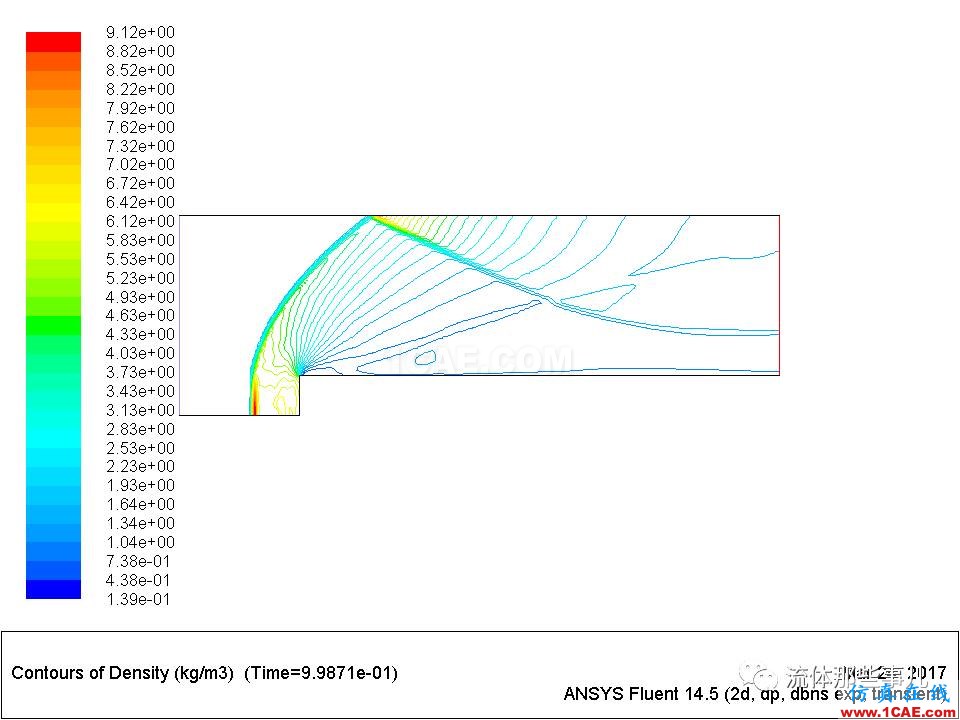This screenshot has width=960, height=720.
Task: Click the legend value 7.38e-01
Action: (x=138, y=561)
